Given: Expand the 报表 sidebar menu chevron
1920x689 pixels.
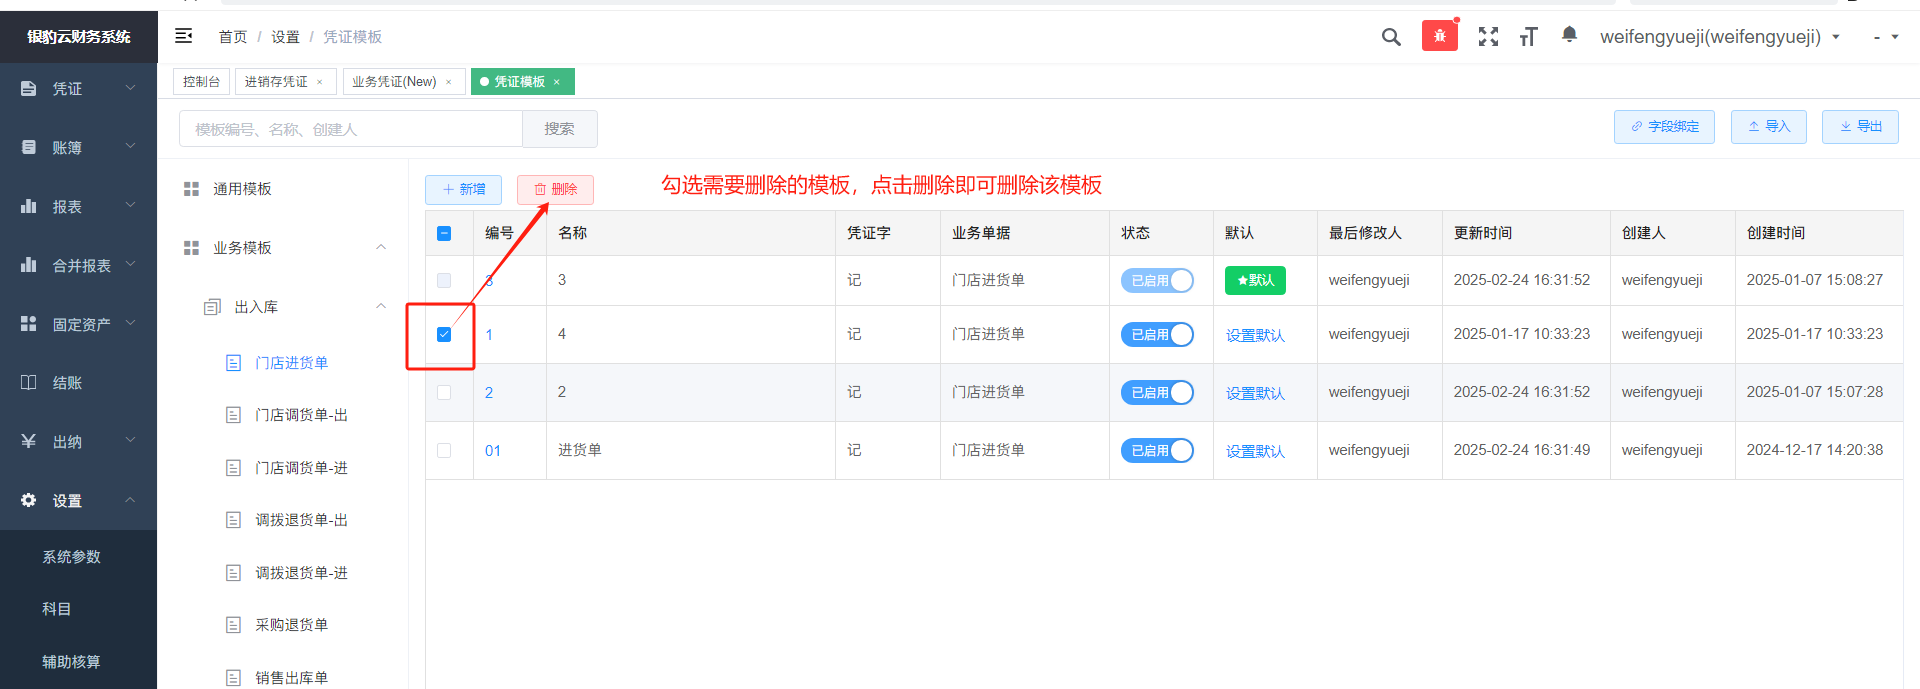Looking at the screenshot, I should [x=130, y=205].
